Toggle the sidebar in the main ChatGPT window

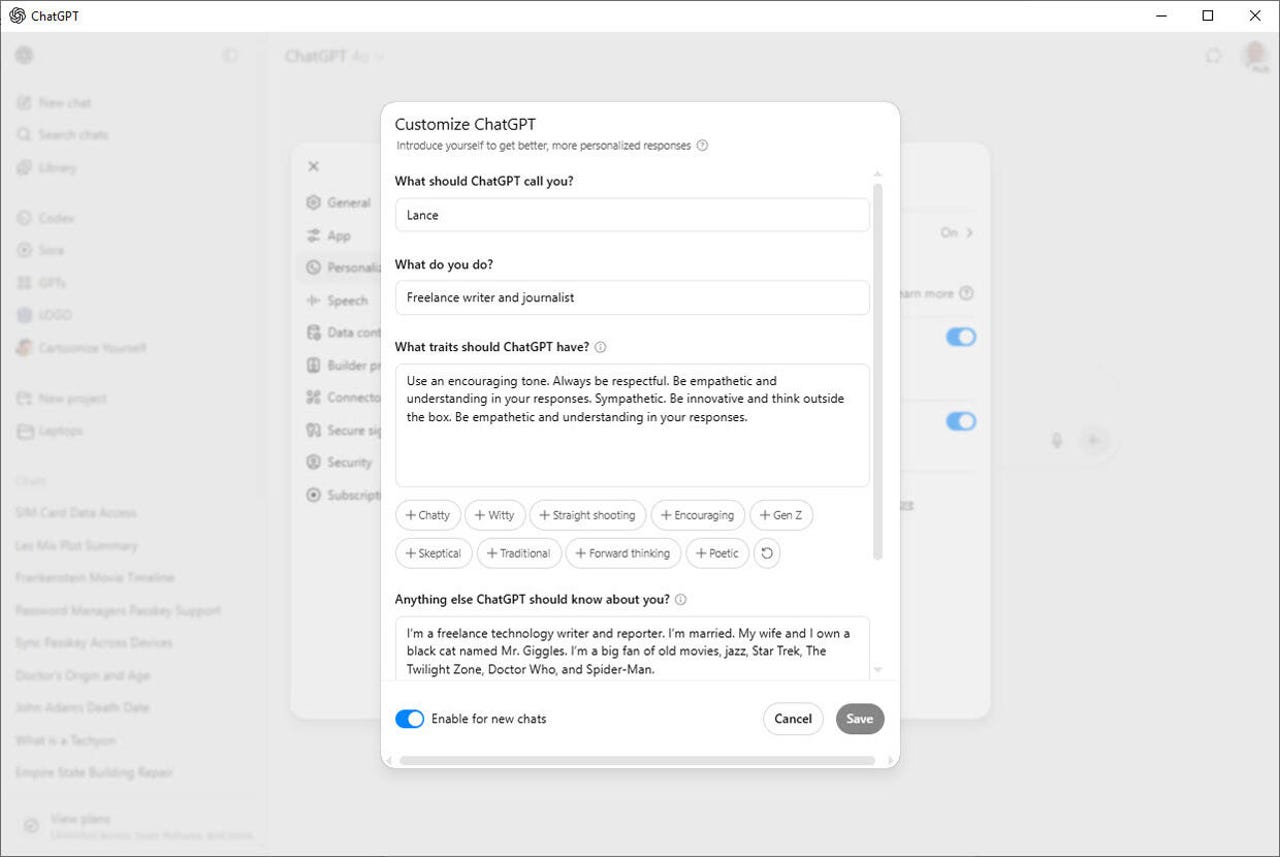click(230, 56)
